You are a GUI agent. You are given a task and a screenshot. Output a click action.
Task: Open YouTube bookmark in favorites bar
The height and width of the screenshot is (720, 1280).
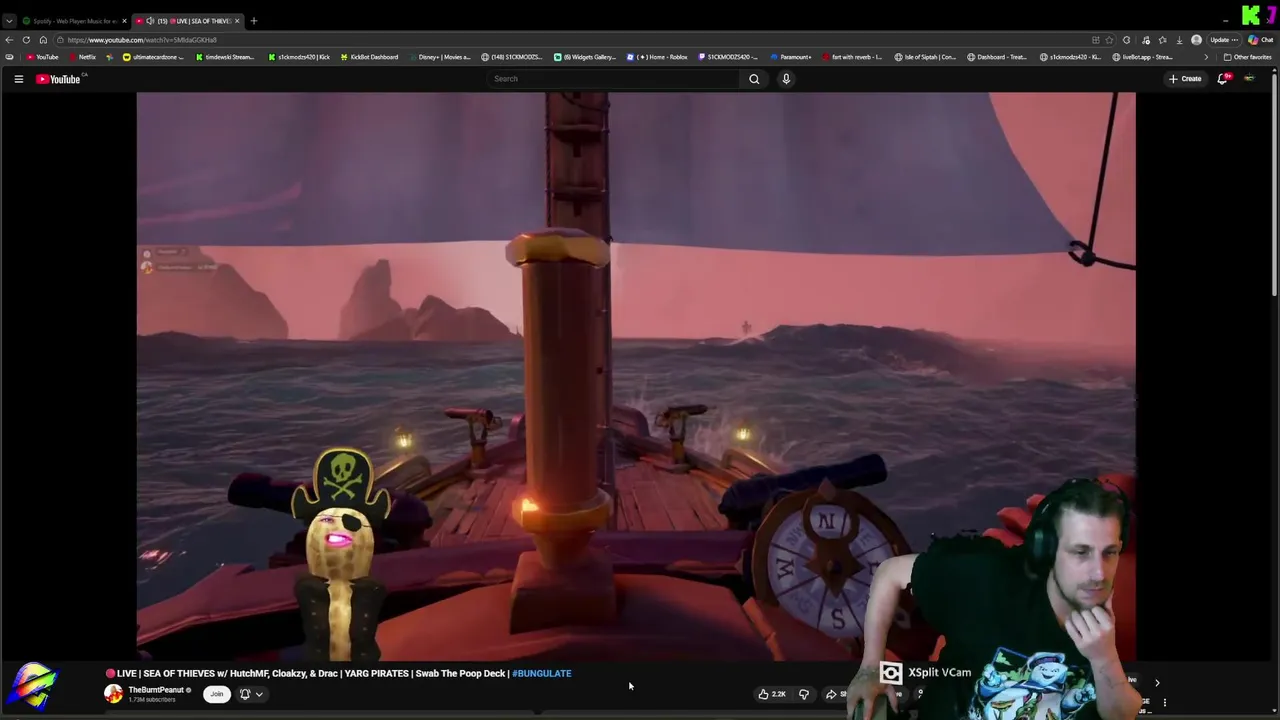coord(42,57)
